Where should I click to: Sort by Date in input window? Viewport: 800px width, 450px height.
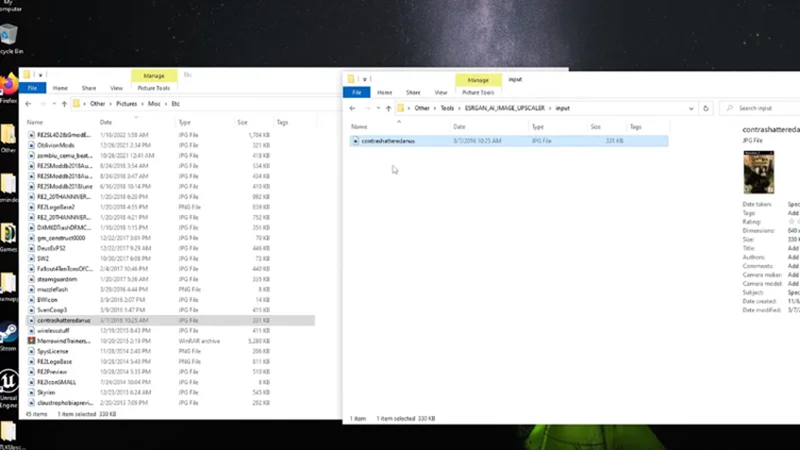click(x=459, y=127)
